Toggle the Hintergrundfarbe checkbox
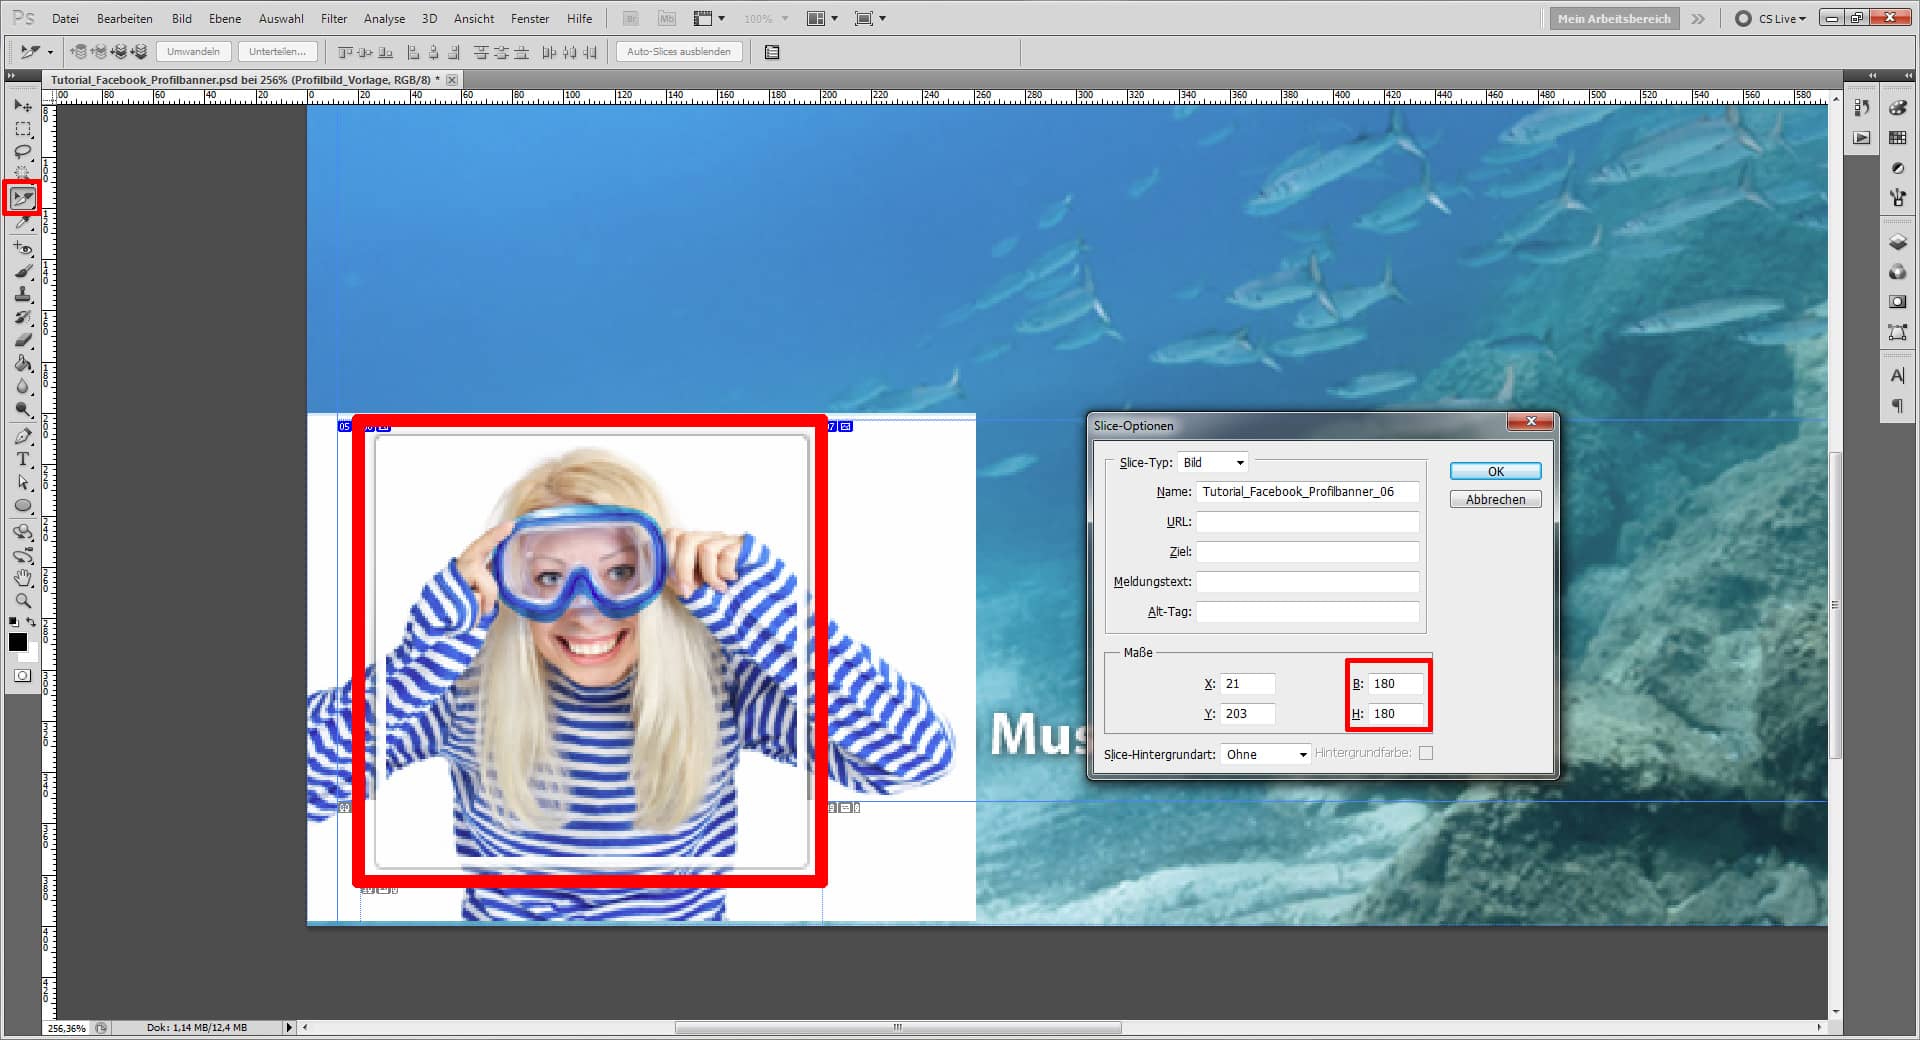1920x1040 pixels. tap(1426, 753)
